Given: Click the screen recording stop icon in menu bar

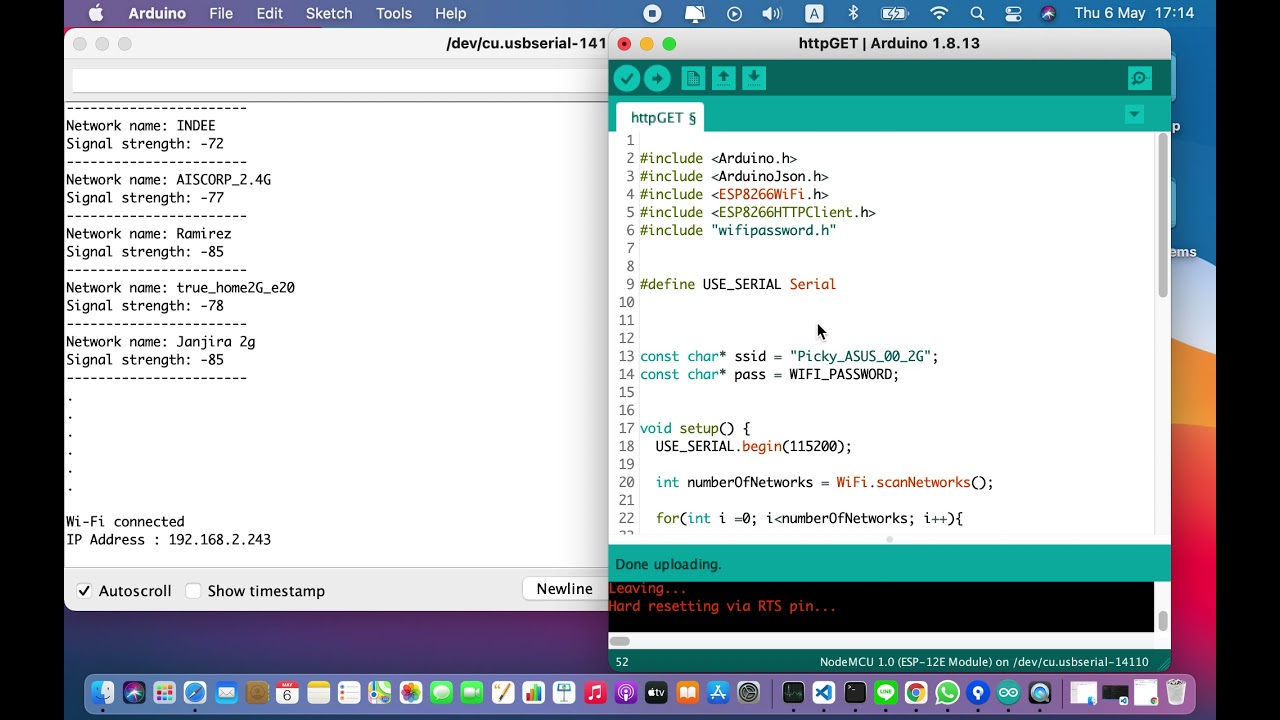Looking at the screenshot, I should (x=652, y=13).
